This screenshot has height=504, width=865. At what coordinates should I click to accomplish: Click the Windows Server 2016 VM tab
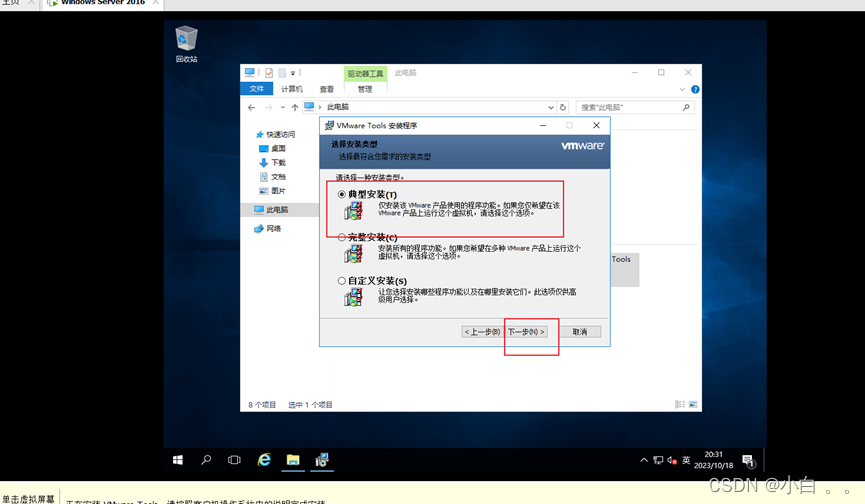point(103,3)
